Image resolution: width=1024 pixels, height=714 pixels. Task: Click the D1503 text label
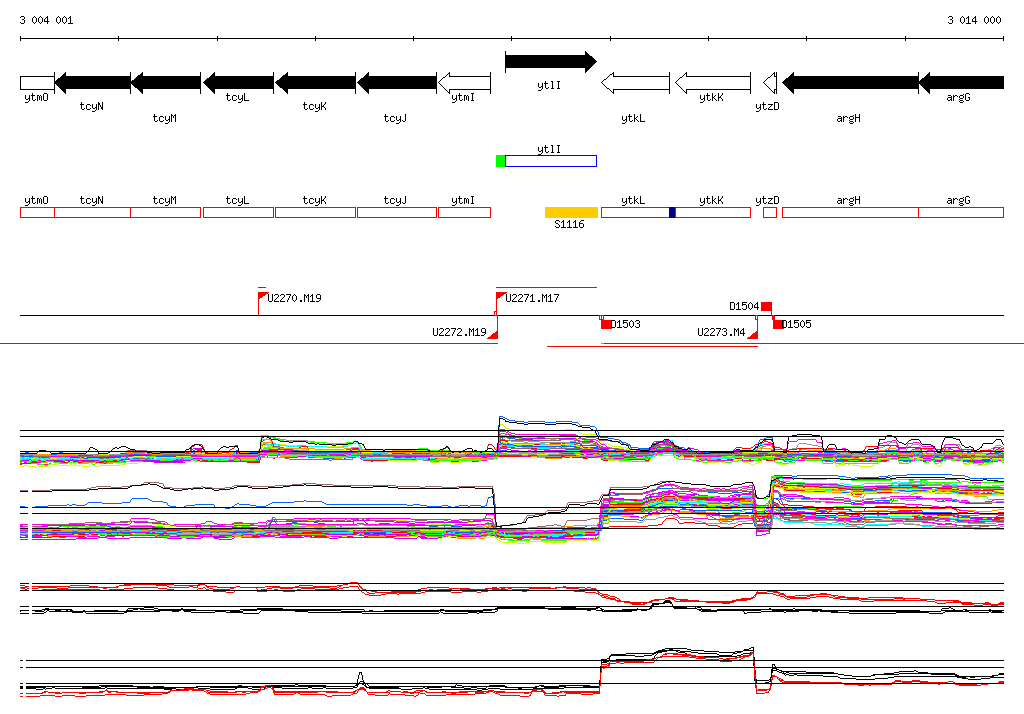tap(626, 324)
